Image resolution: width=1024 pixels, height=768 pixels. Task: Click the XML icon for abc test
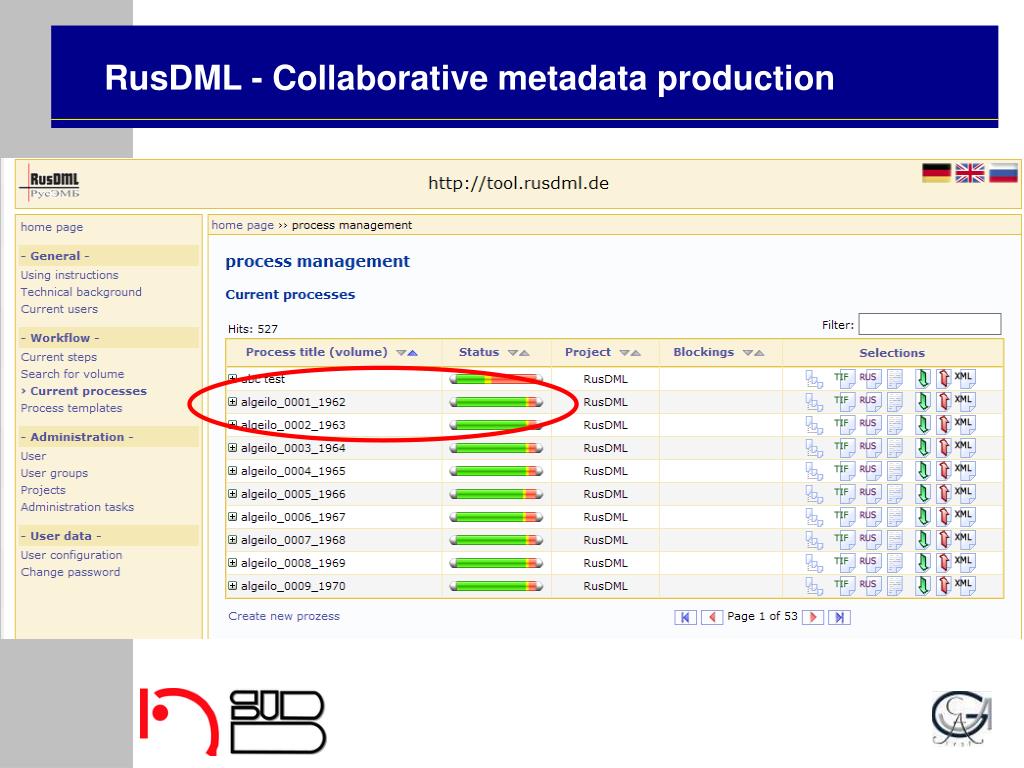[964, 379]
